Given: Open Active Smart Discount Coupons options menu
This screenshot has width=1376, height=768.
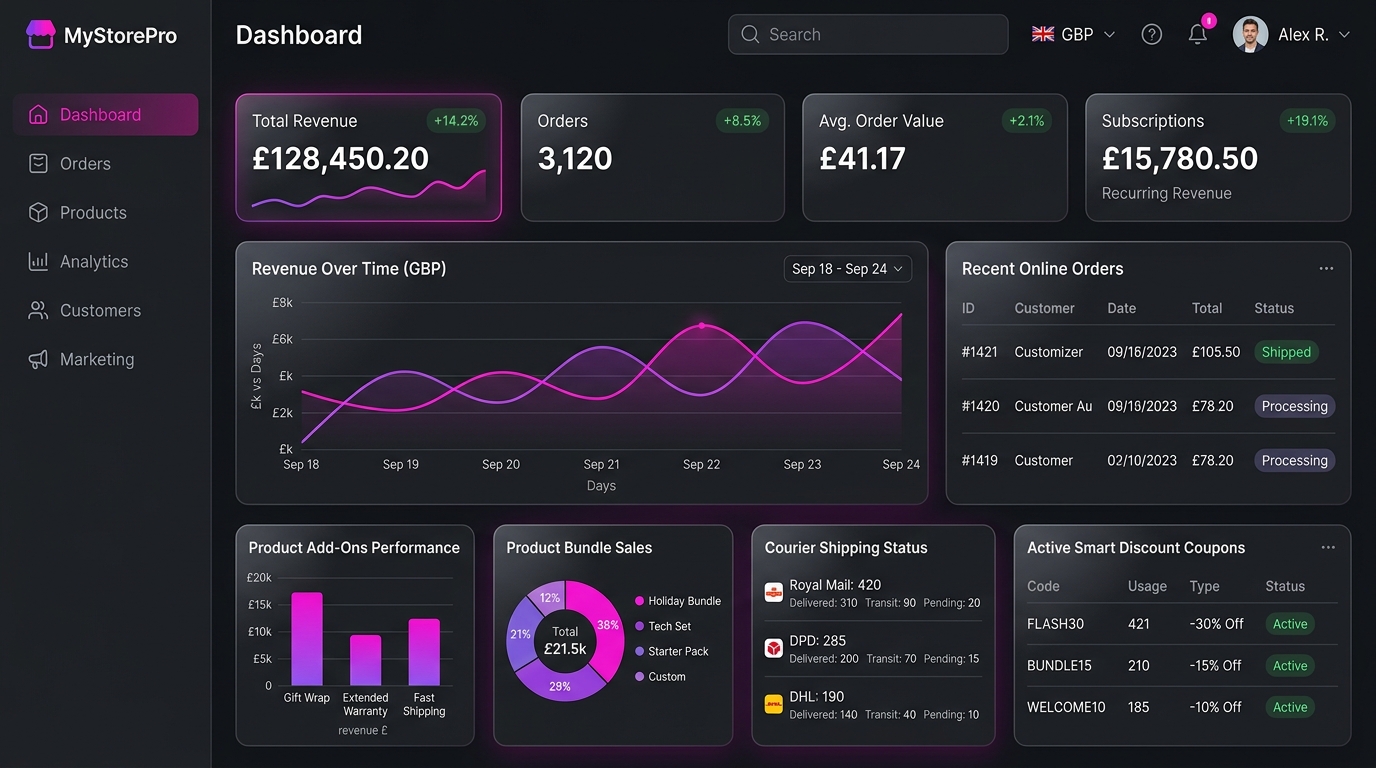Looking at the screenshot, I should pyautogui.click(x=1328, y=547).
